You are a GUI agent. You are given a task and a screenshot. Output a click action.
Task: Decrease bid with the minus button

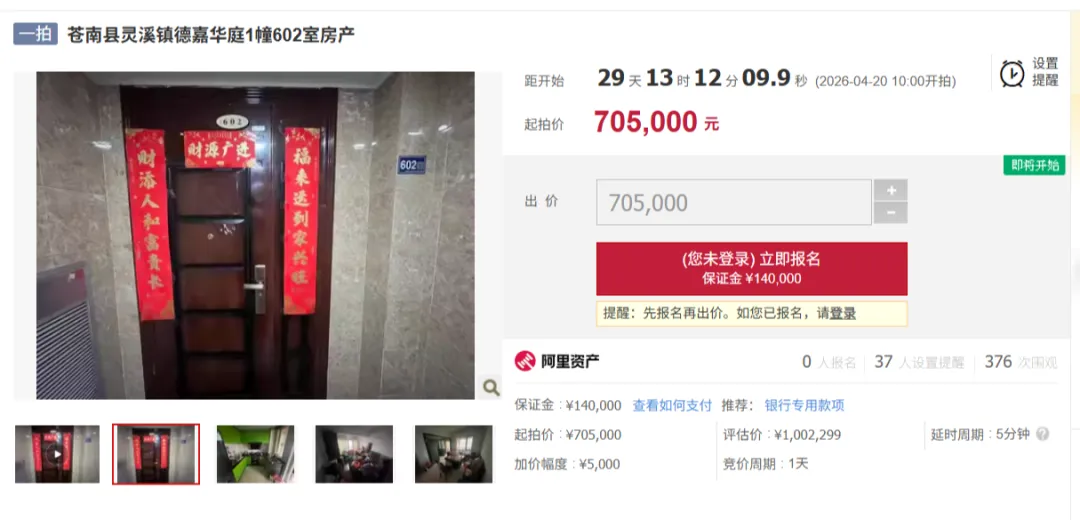(x=891, y=213)
